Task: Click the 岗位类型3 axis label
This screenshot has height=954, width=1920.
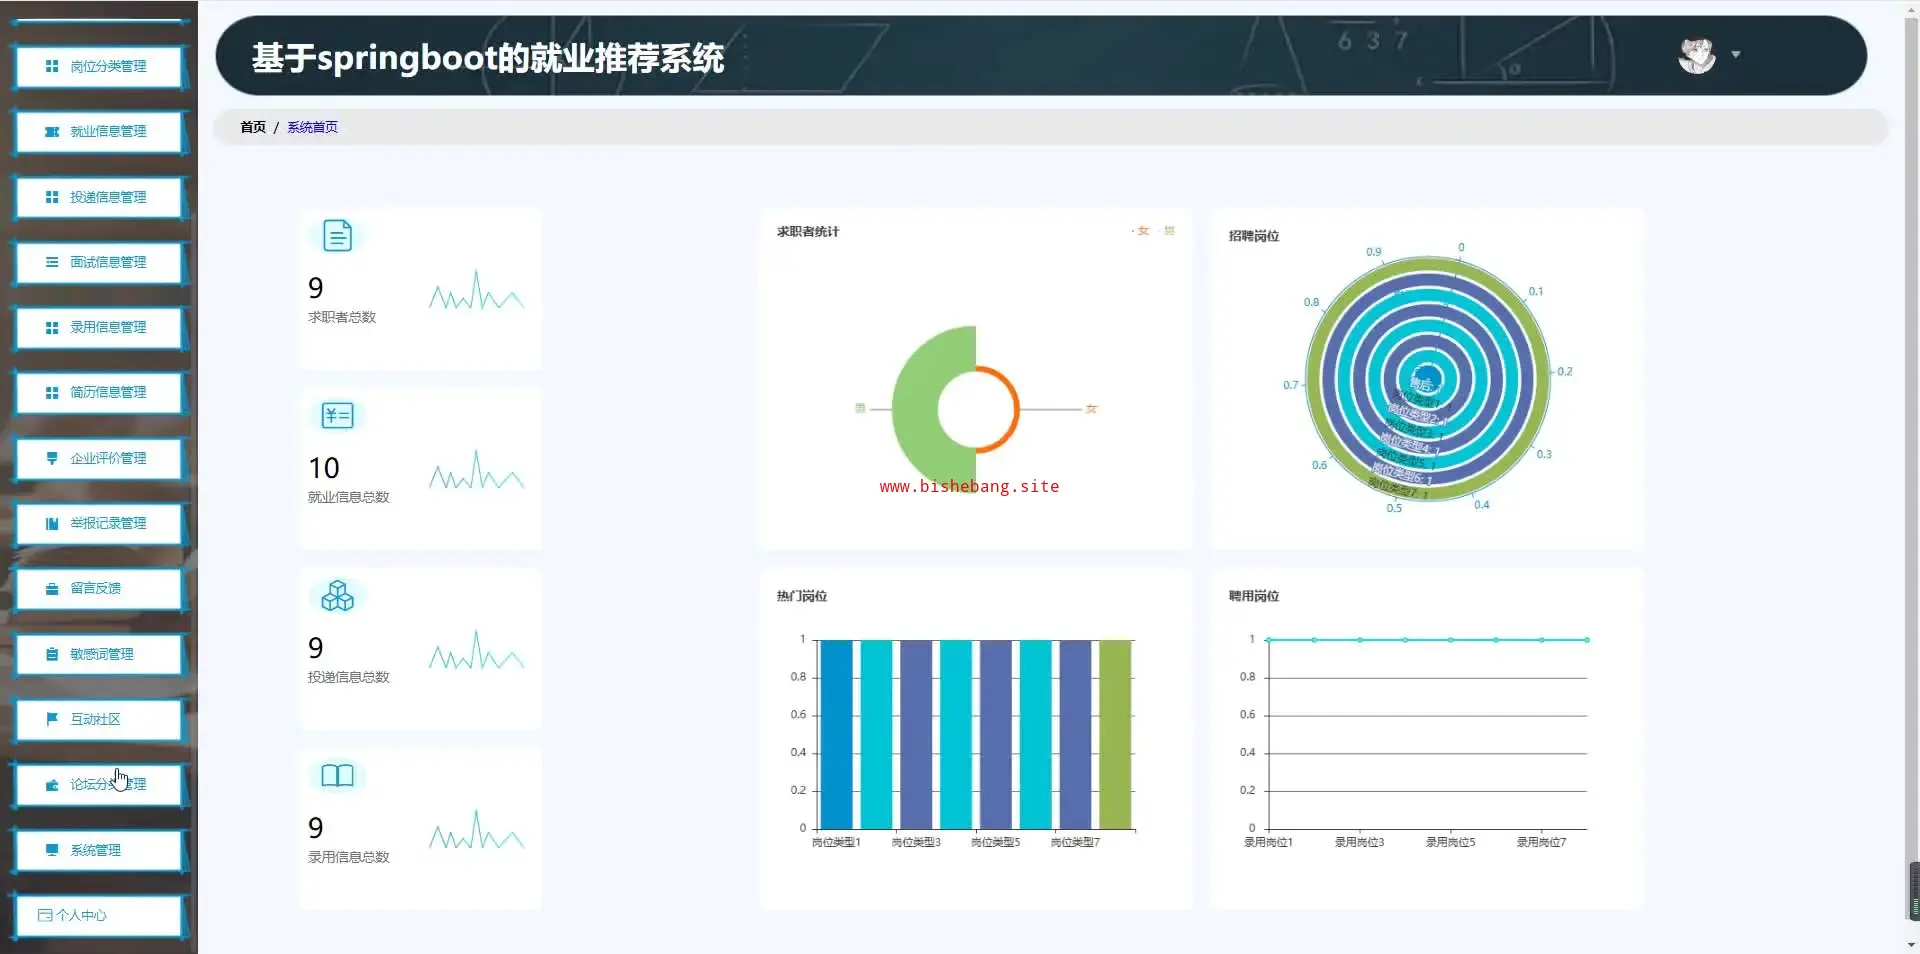Action: [x=916, y=843]
